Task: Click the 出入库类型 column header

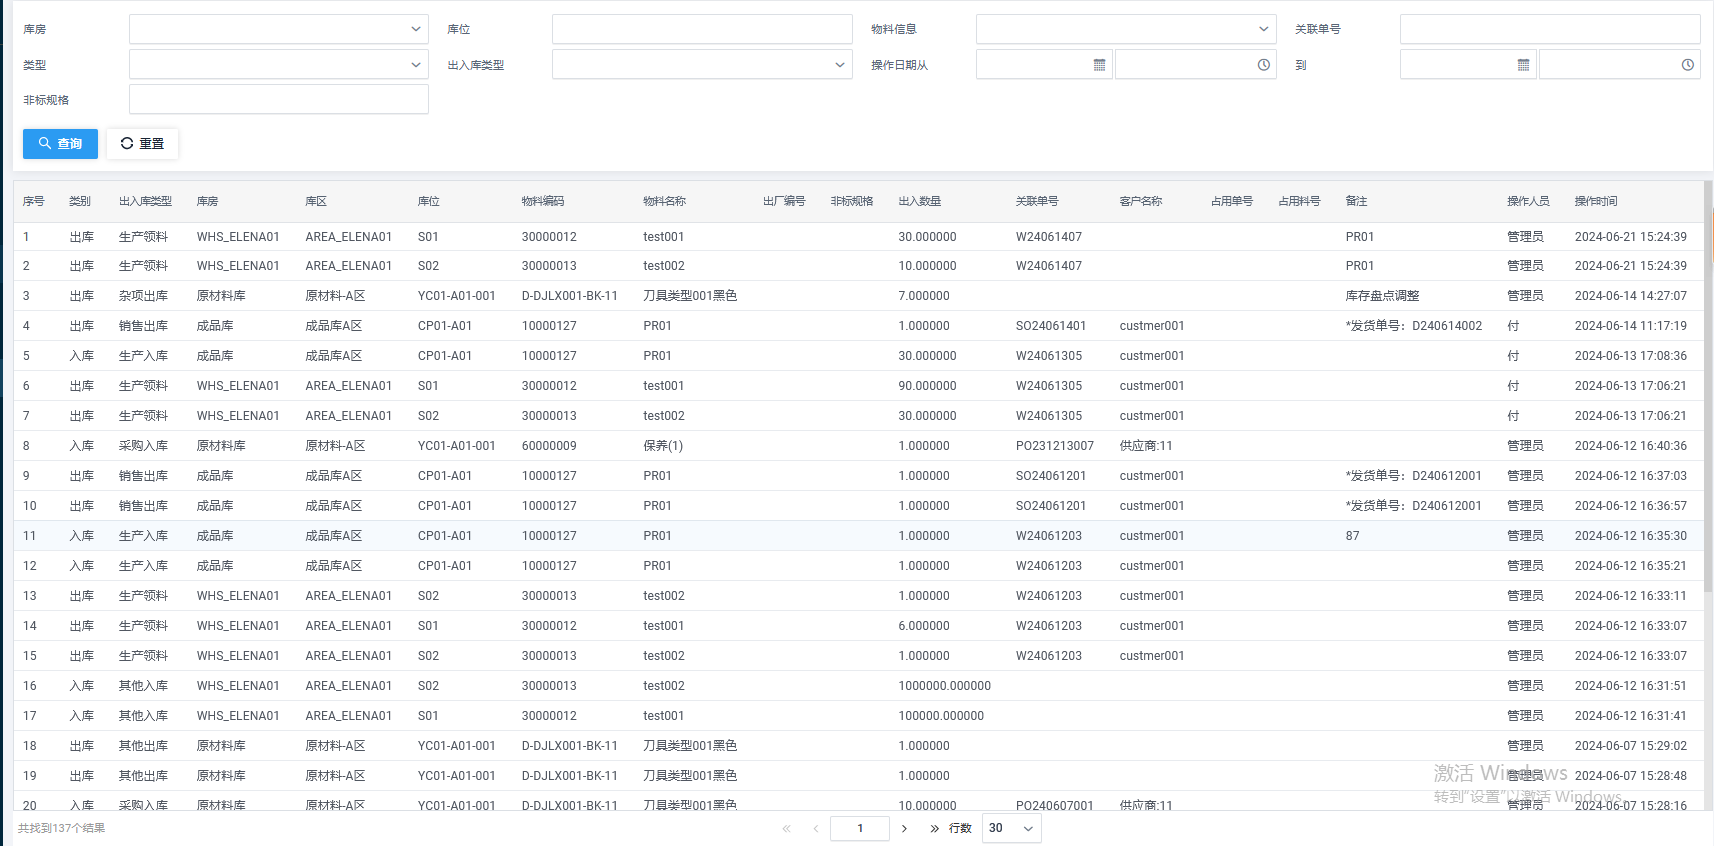Action: click(x=145, y=201)
